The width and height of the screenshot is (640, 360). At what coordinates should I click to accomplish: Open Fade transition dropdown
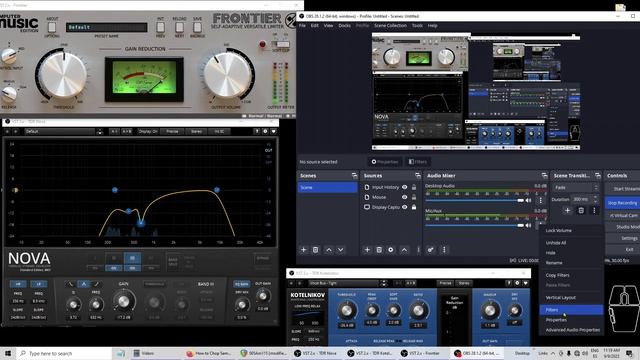click(x=576, y=187)
